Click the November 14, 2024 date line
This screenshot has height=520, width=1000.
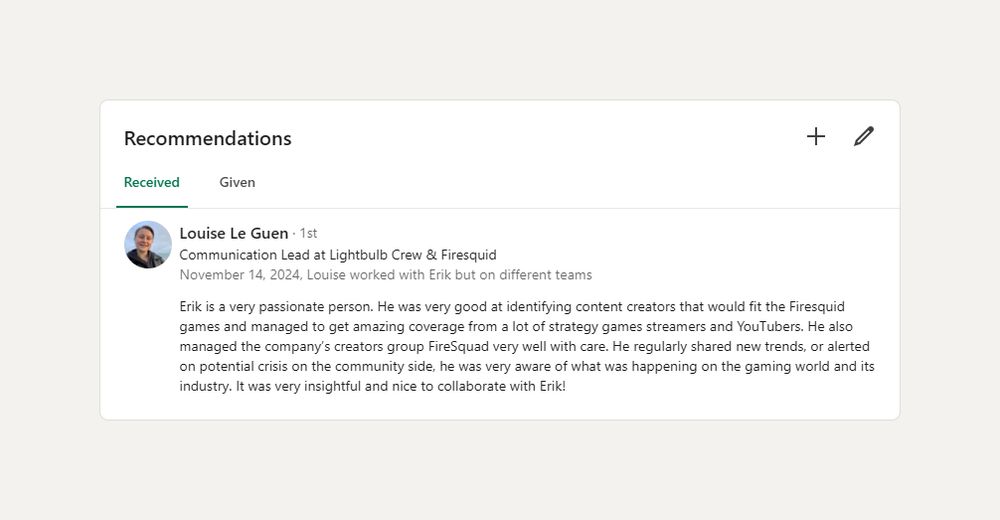click(241, 275)
